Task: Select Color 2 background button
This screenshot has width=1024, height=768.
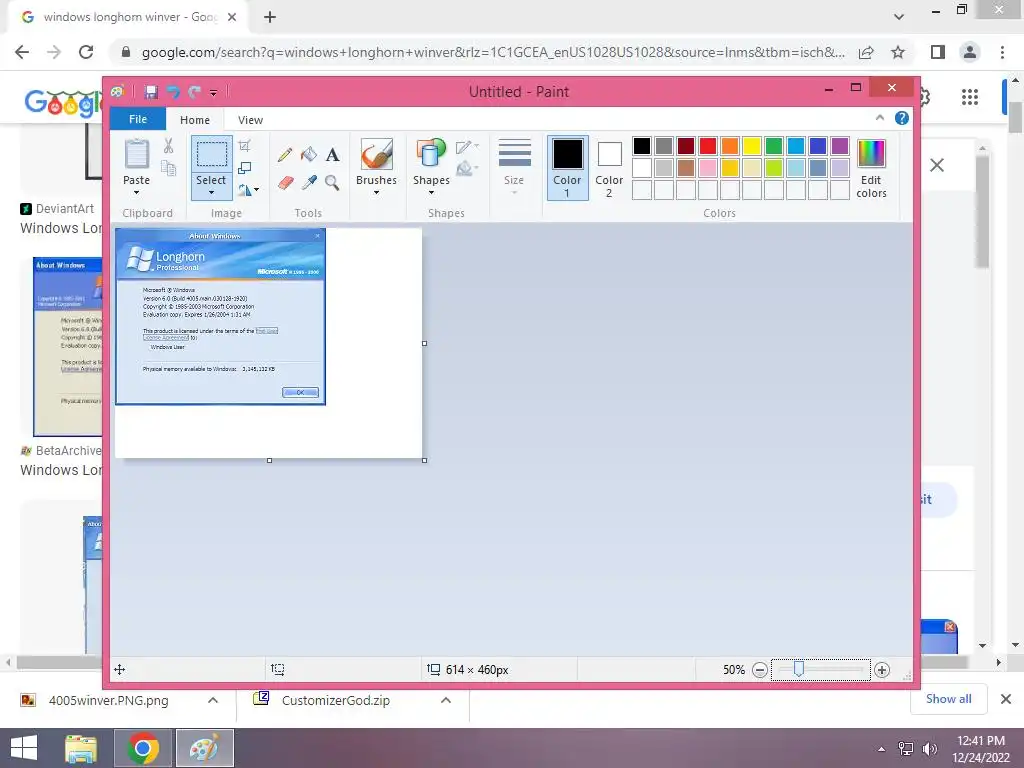Action: 609,168
